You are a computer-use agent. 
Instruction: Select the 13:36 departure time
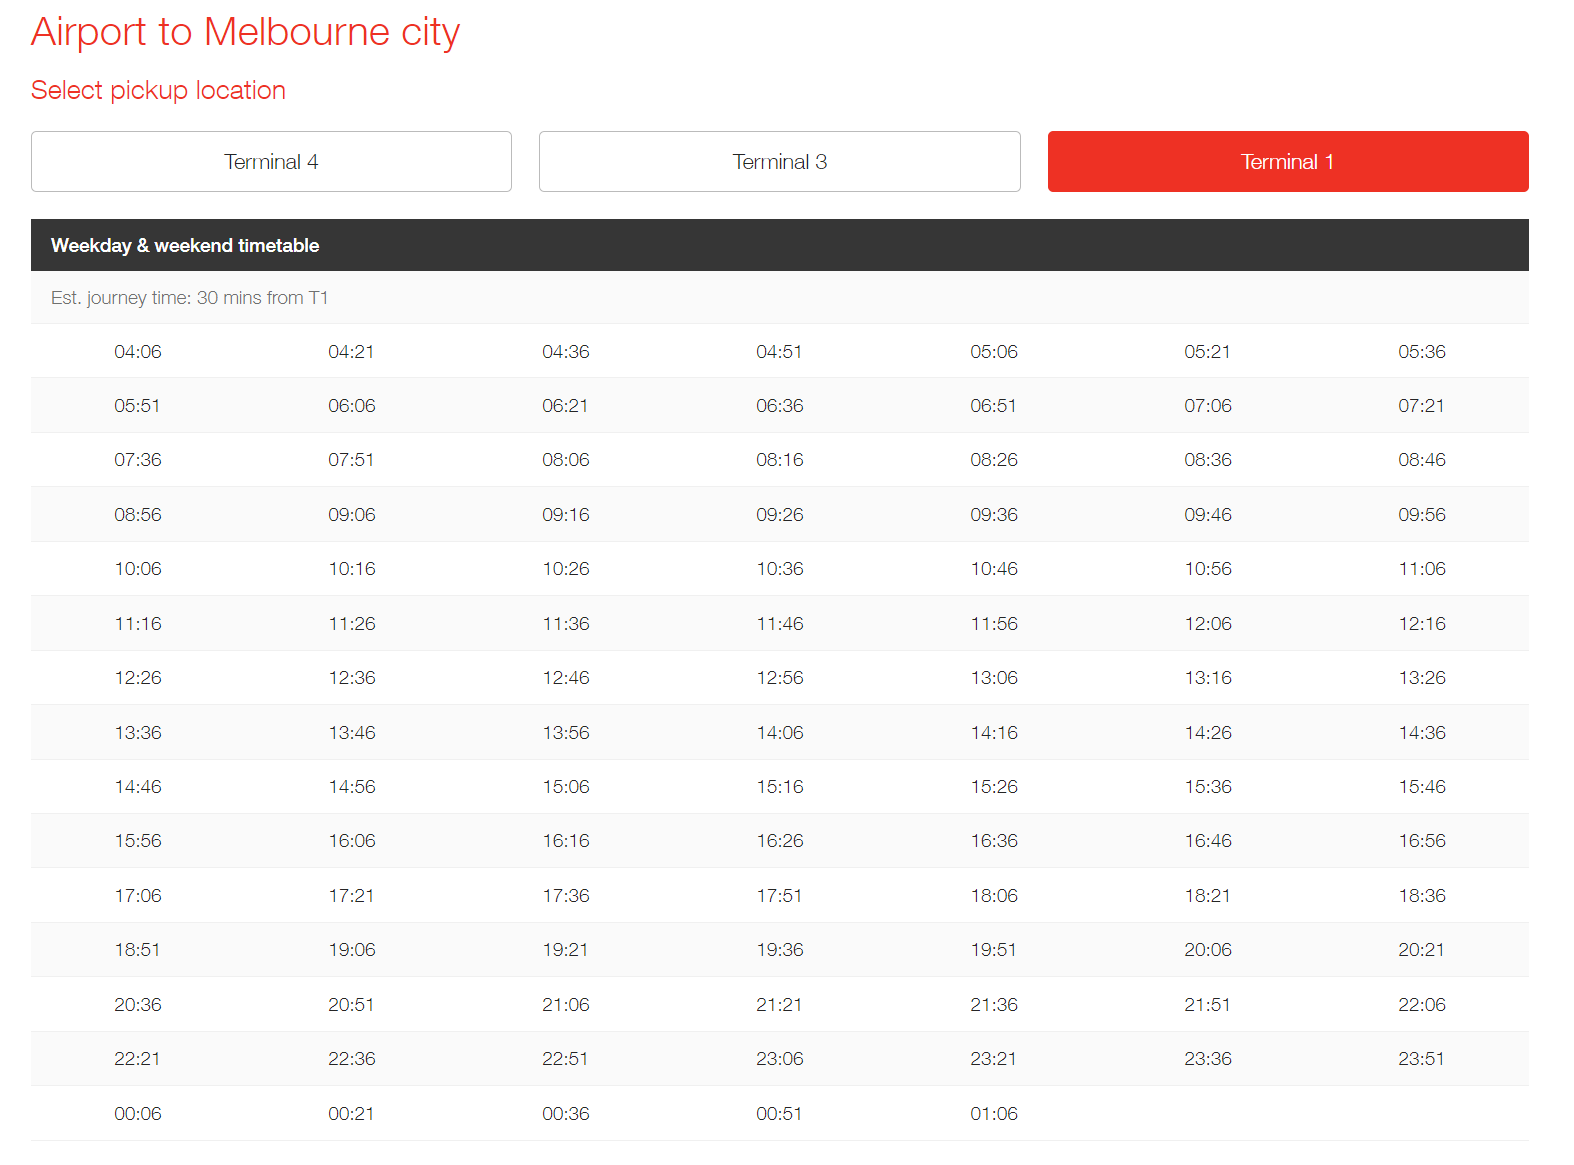[x=138, y=733]
